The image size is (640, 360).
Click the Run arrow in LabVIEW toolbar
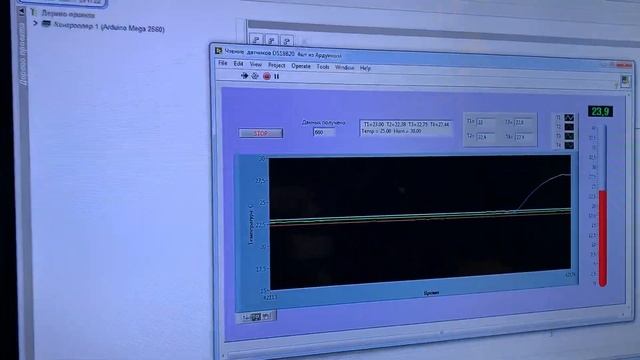[x=244, y=76]
